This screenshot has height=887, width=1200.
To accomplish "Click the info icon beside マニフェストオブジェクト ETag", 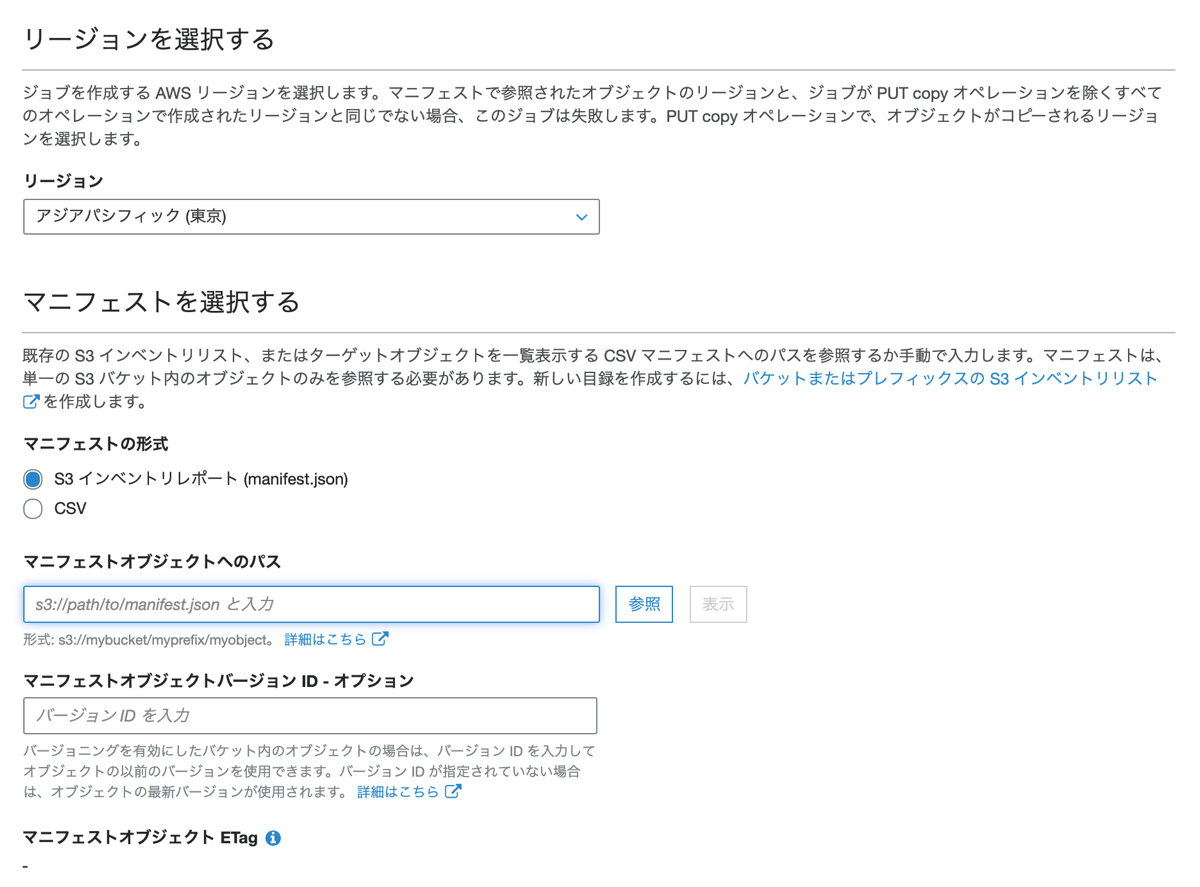I will [273, 837].
